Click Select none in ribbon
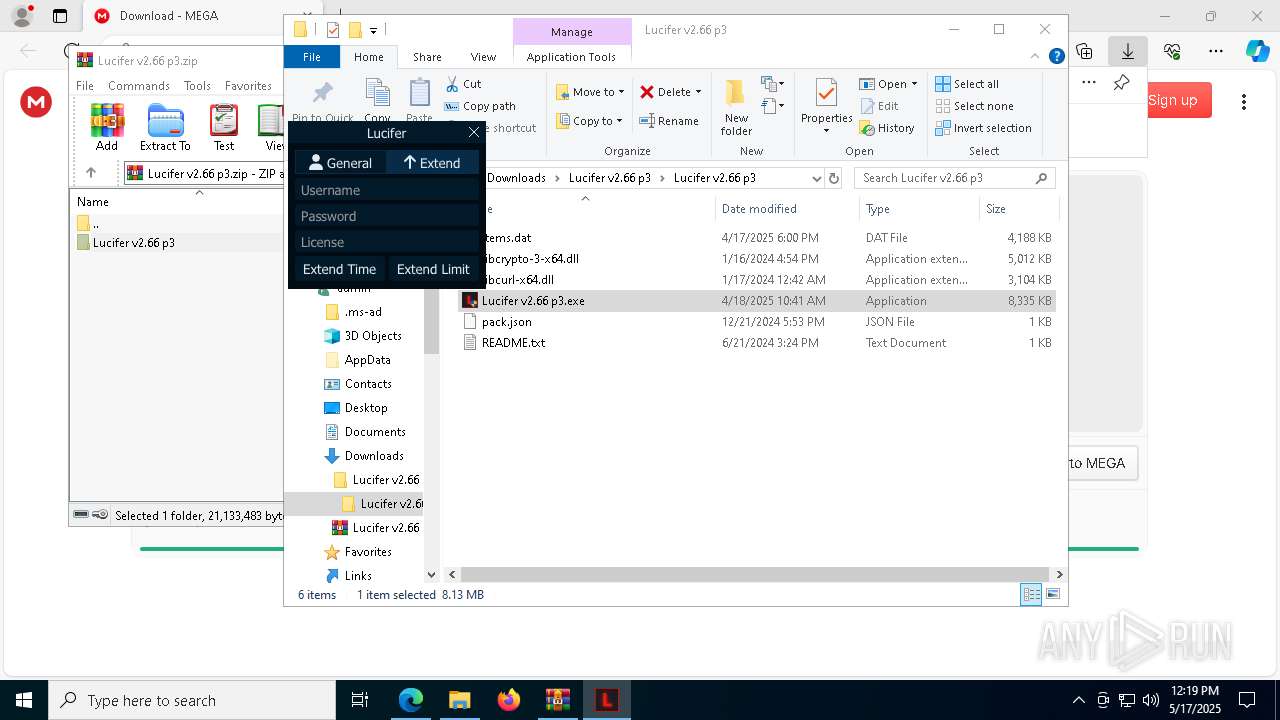This screenshot has height=720, width=1280. coord(974,106)
